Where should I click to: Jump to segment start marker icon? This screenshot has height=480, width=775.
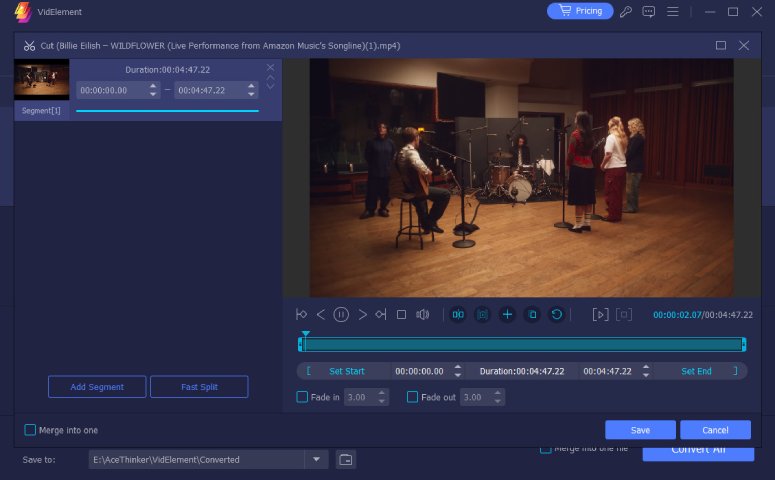[301, 314]
